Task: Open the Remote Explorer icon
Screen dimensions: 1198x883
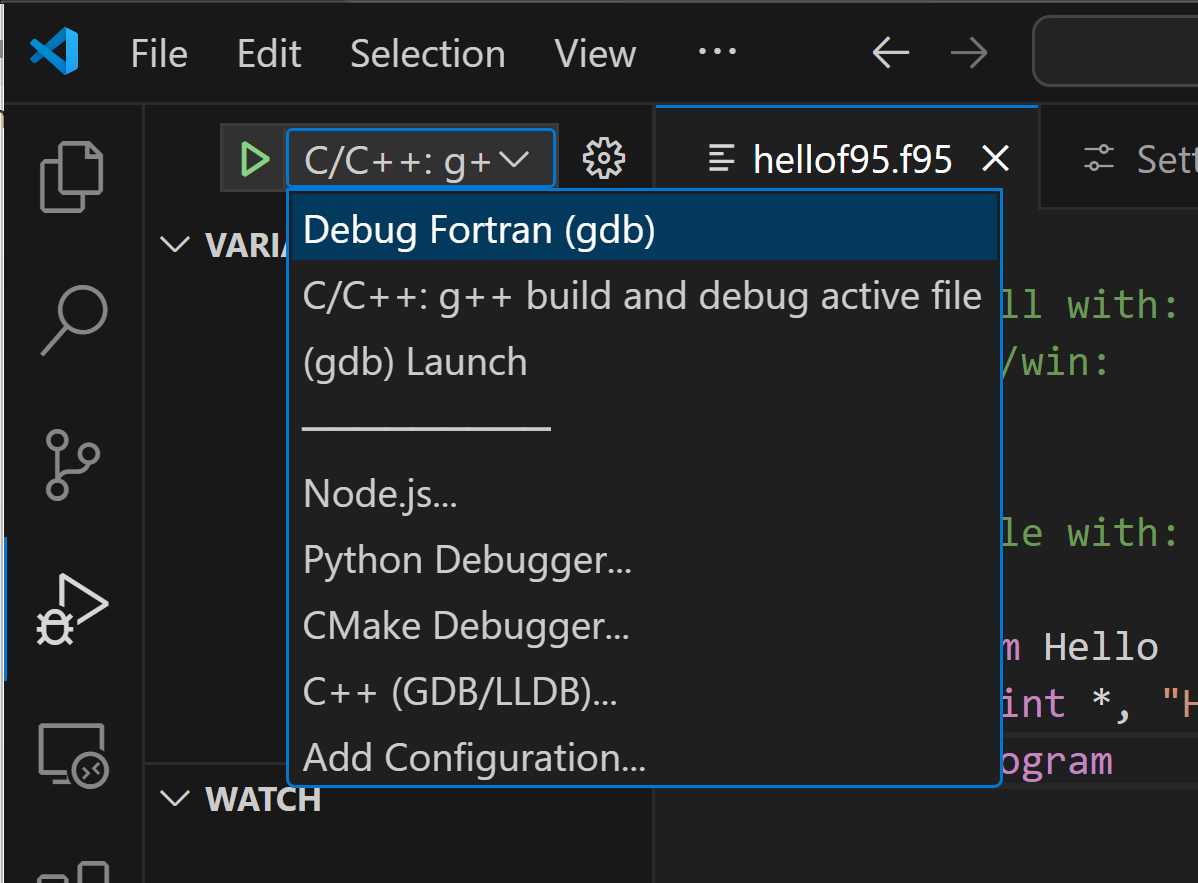Action: click(72, 753)
